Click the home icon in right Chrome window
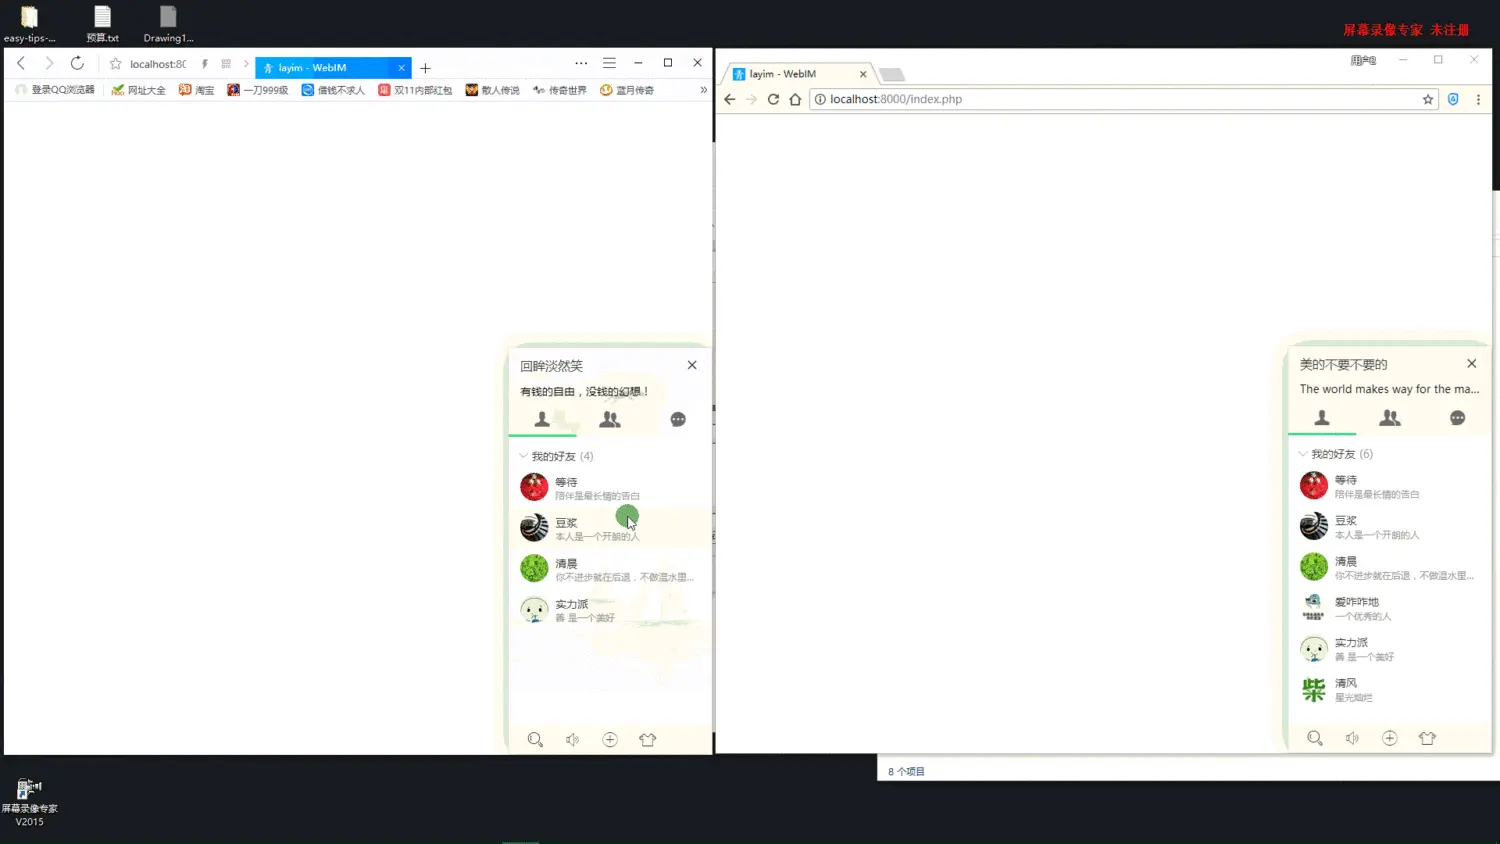 click(x=795, y=99)
